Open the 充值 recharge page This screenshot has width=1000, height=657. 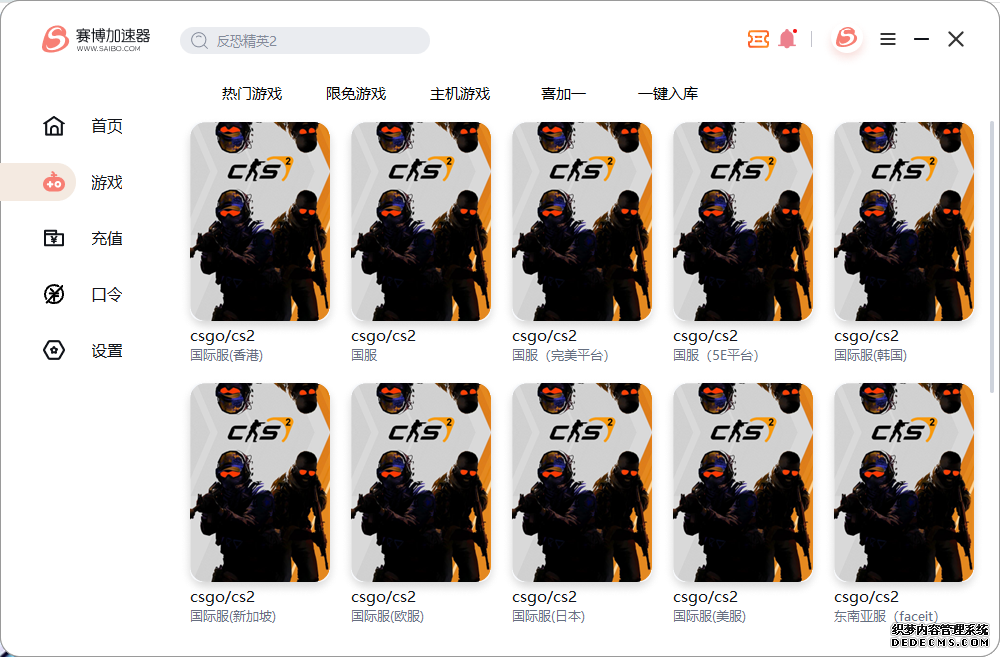[83, 239]
